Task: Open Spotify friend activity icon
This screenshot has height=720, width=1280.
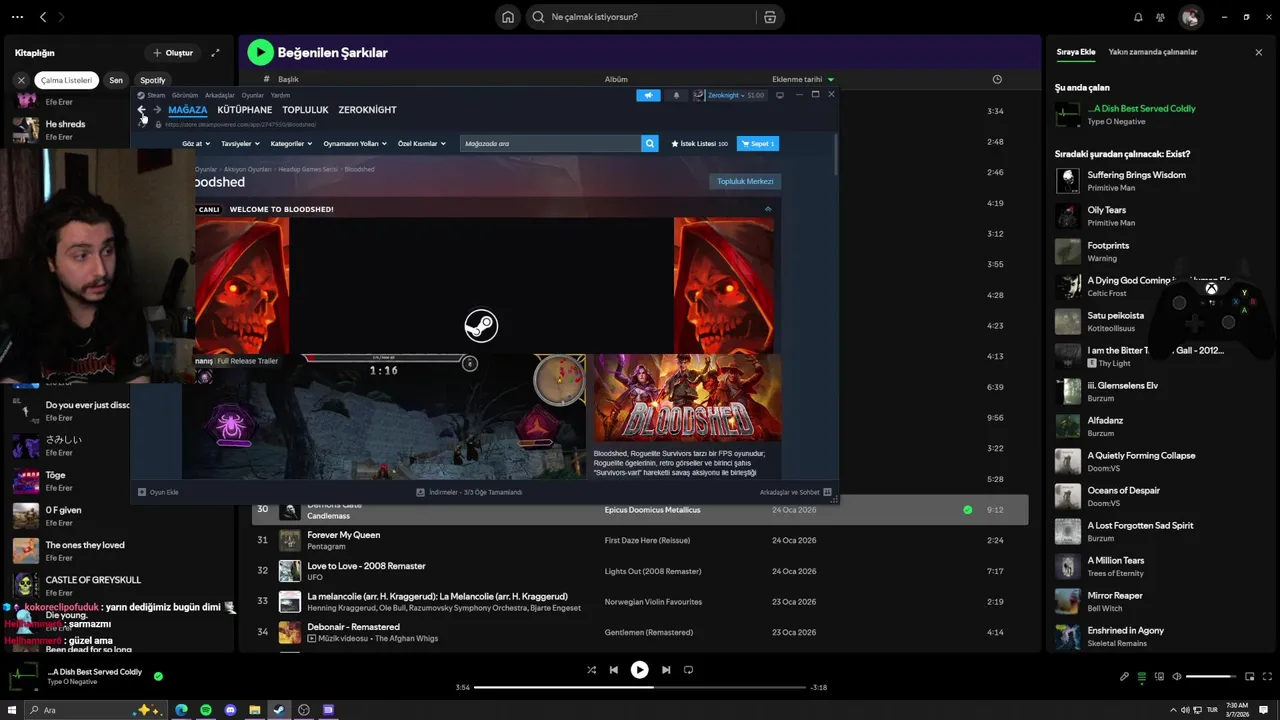Action: click(1160, 17)
